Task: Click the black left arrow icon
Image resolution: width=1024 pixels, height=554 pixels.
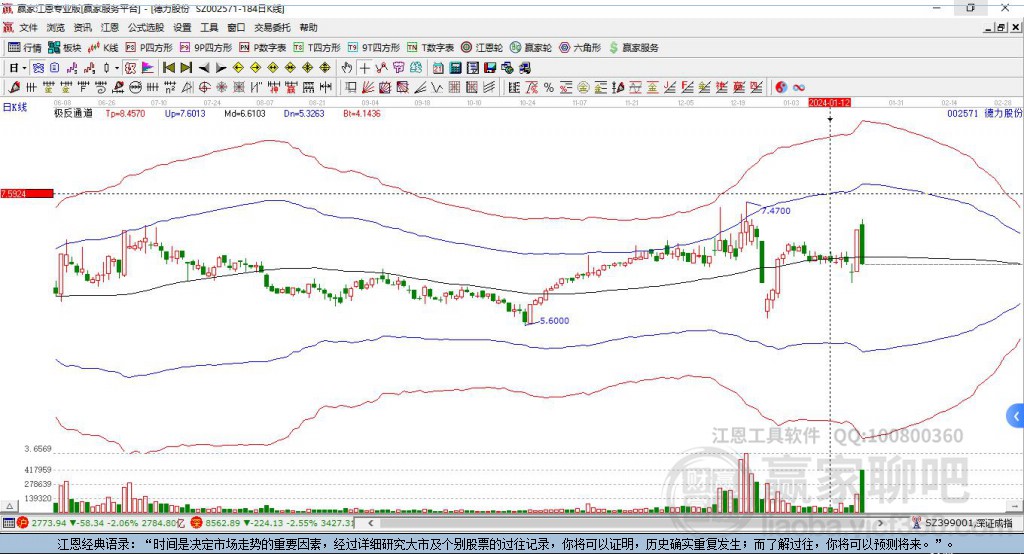Action: [204, 68]
